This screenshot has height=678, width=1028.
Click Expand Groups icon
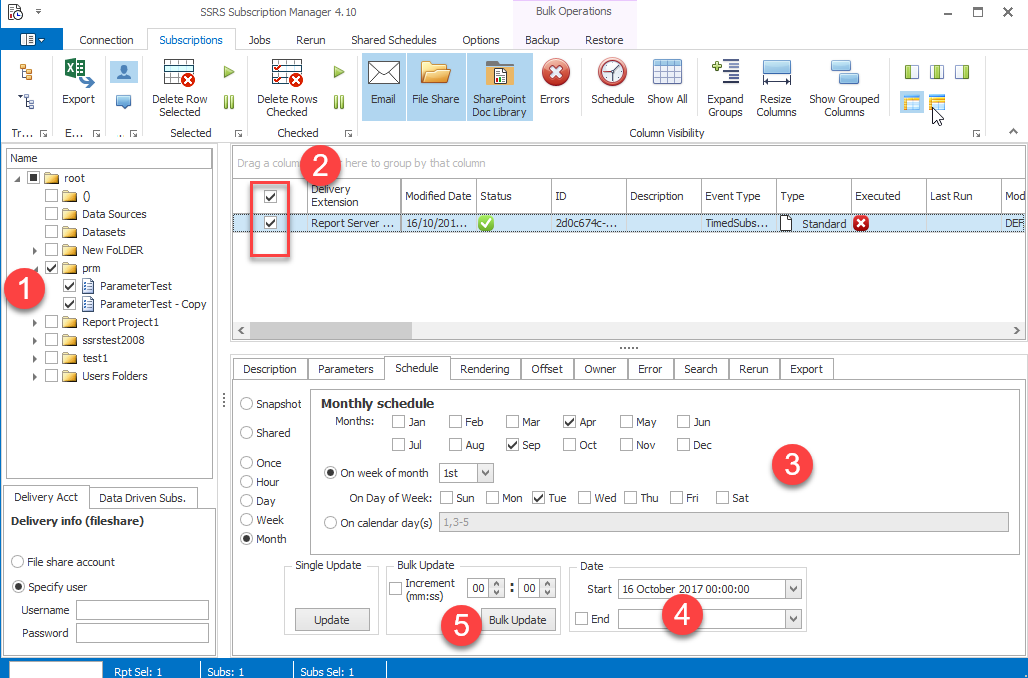pos(725,73)
